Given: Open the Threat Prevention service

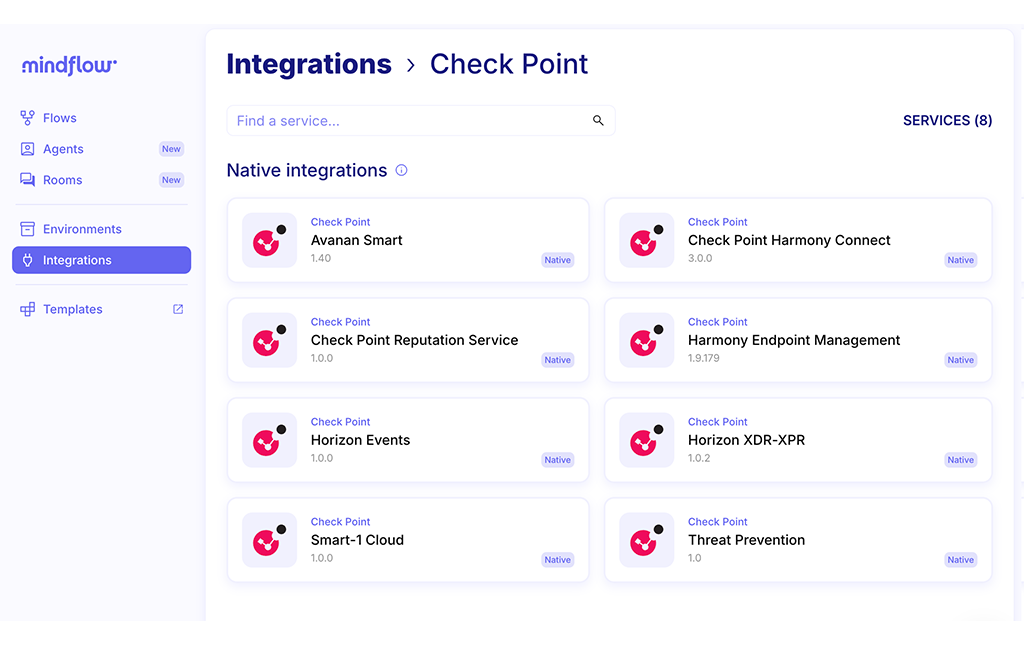Looking at the screenshot, I should (798, 540).
